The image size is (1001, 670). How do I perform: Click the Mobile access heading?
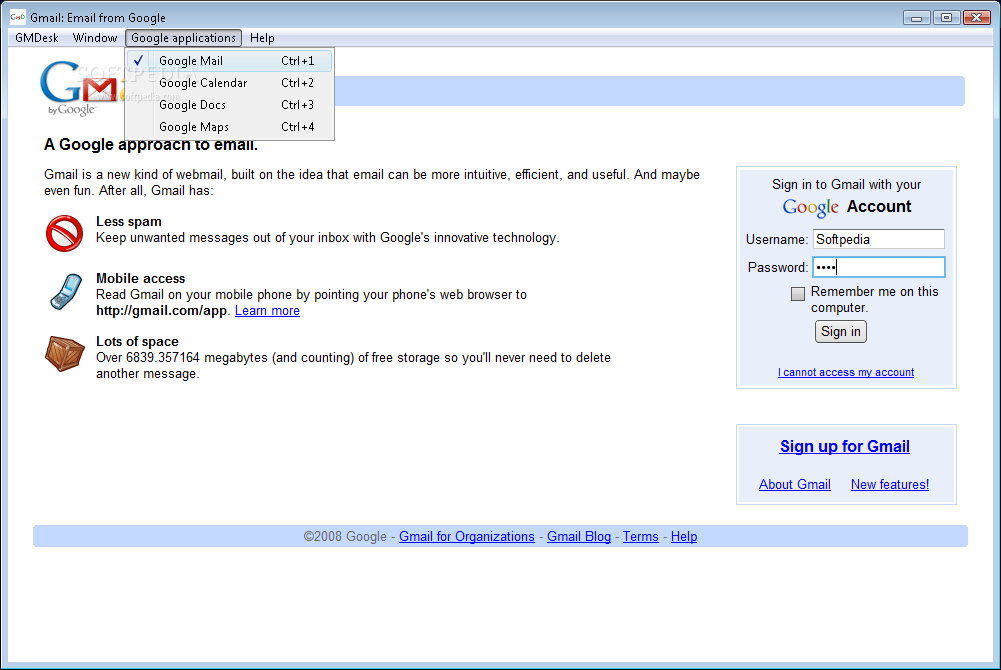pos(140,278)
